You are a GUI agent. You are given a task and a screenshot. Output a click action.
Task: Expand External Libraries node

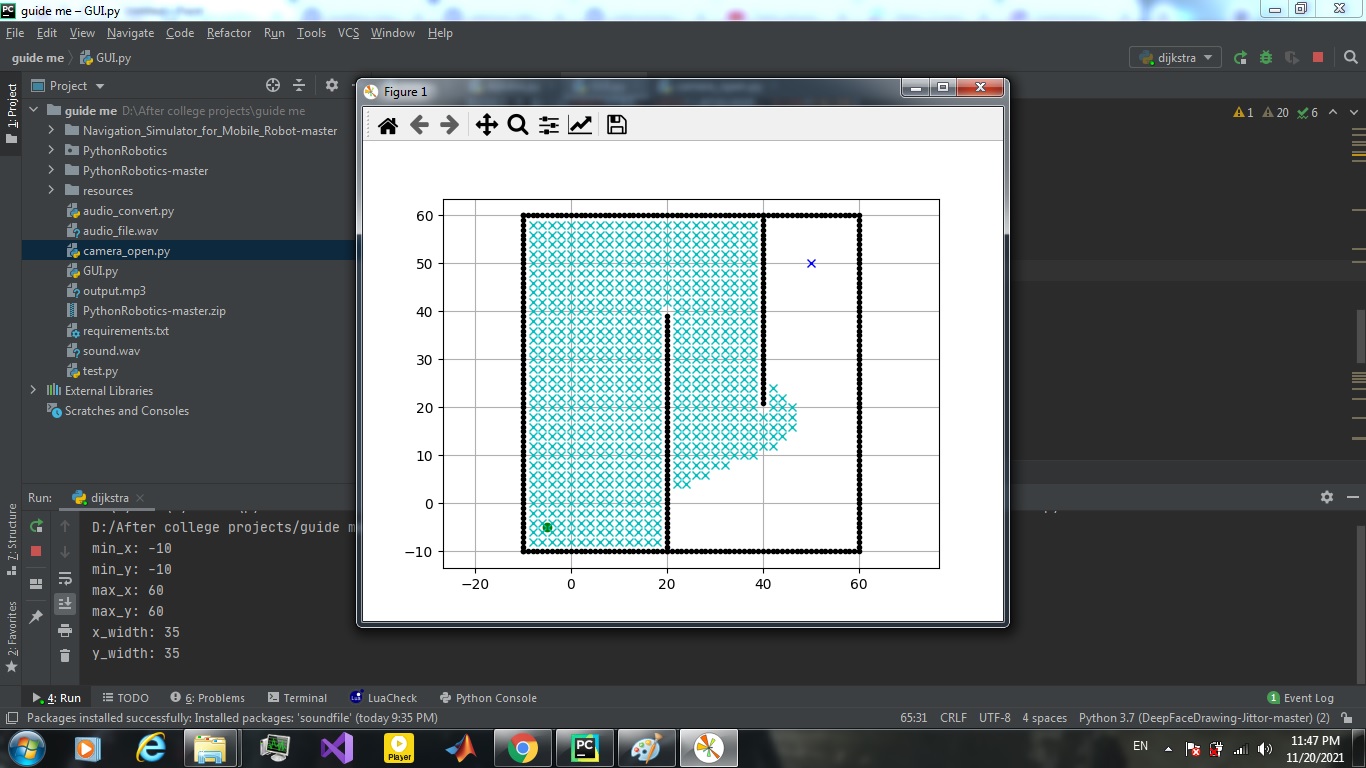[34, 391]
